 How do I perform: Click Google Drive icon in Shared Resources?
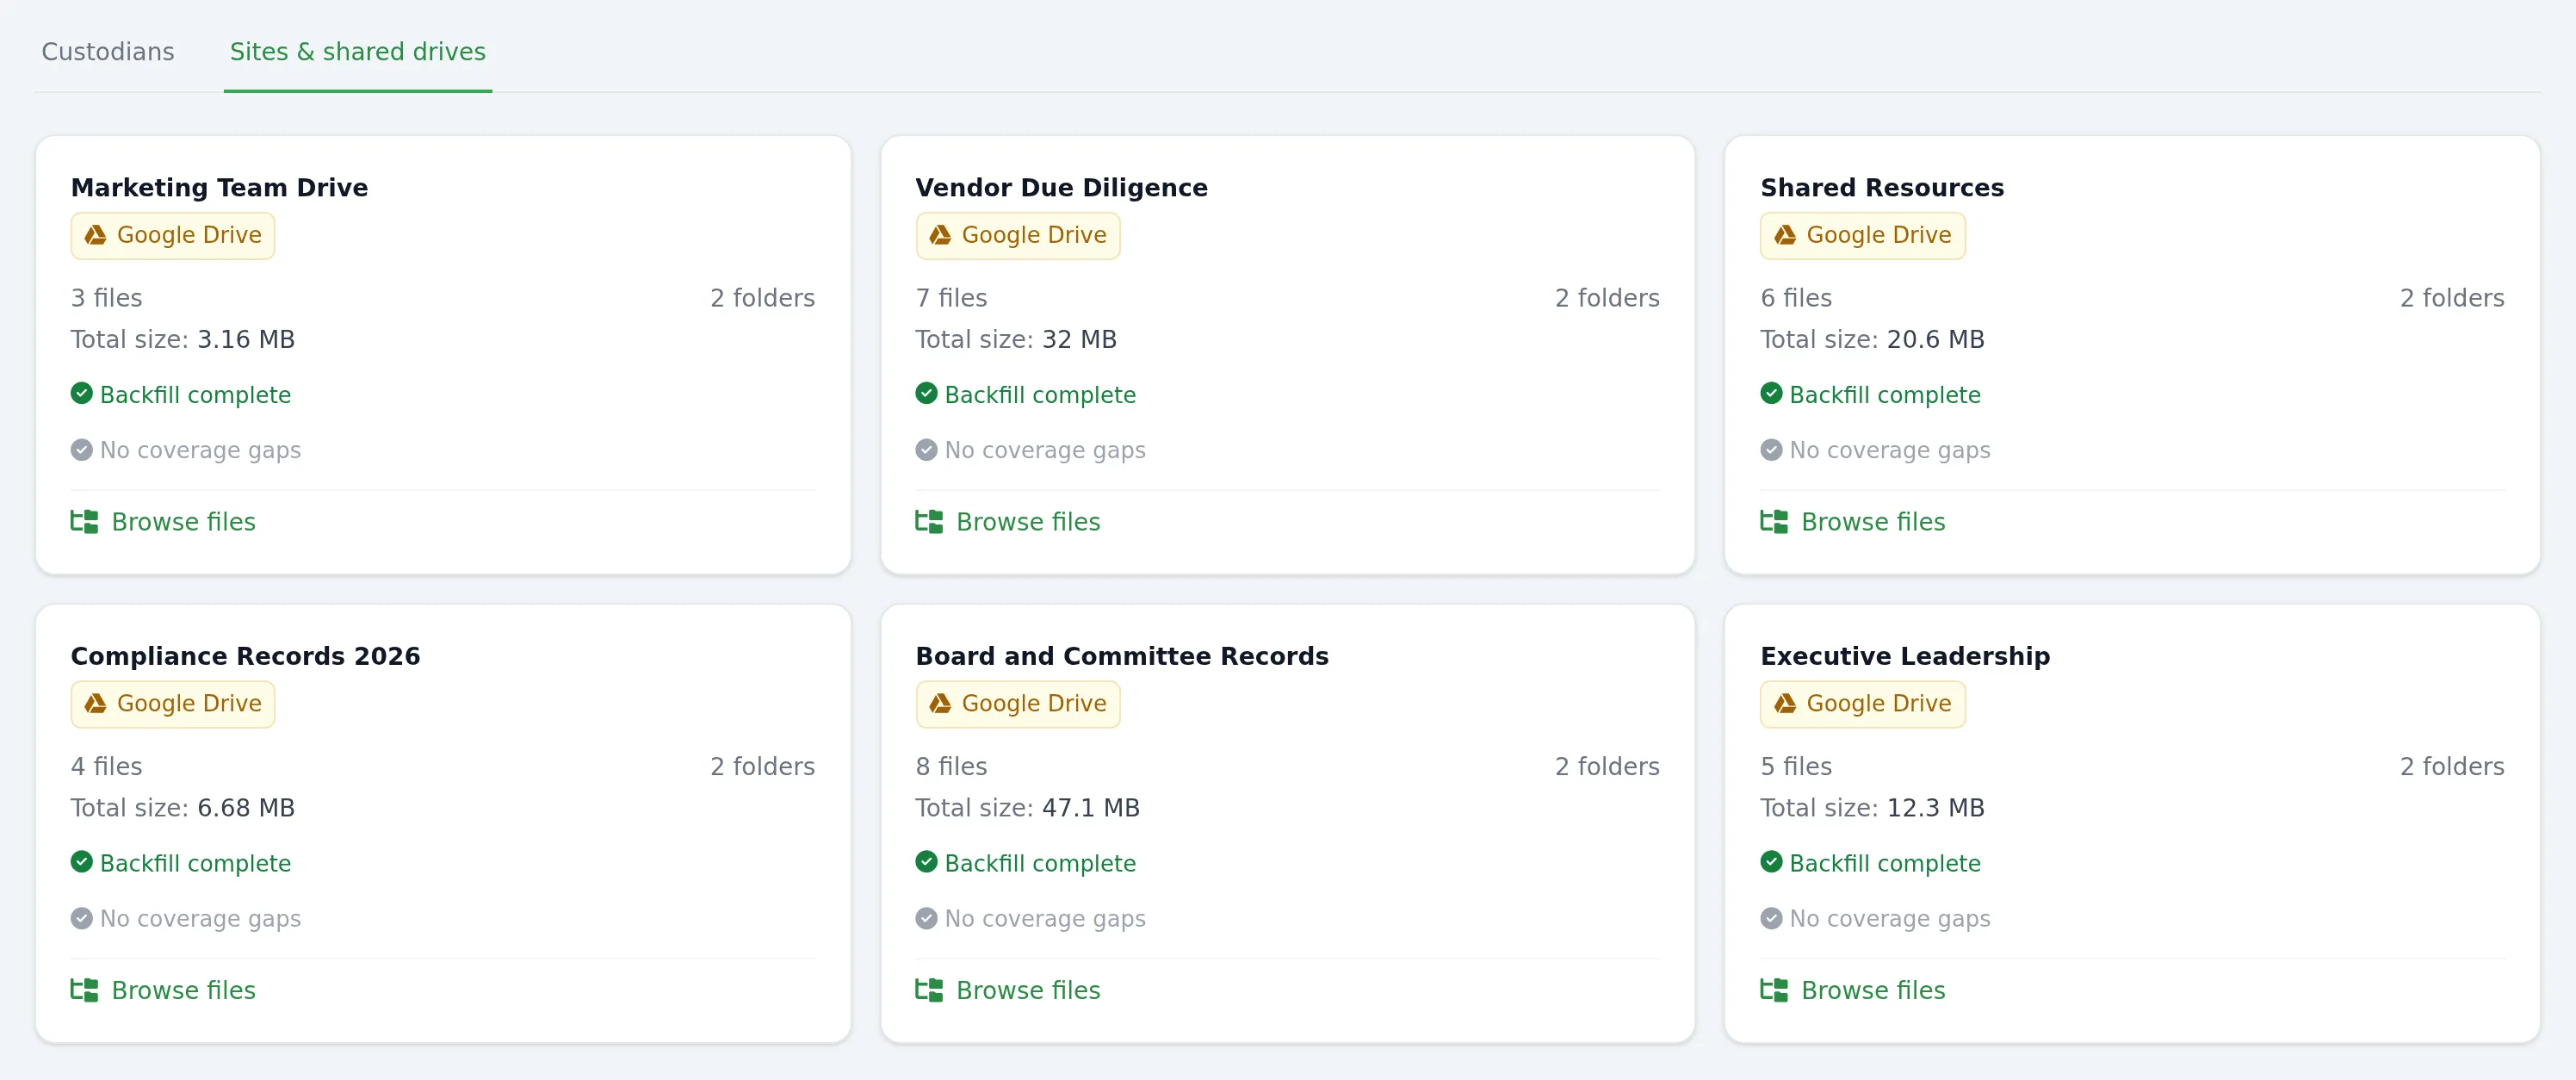pos(1785,235)
